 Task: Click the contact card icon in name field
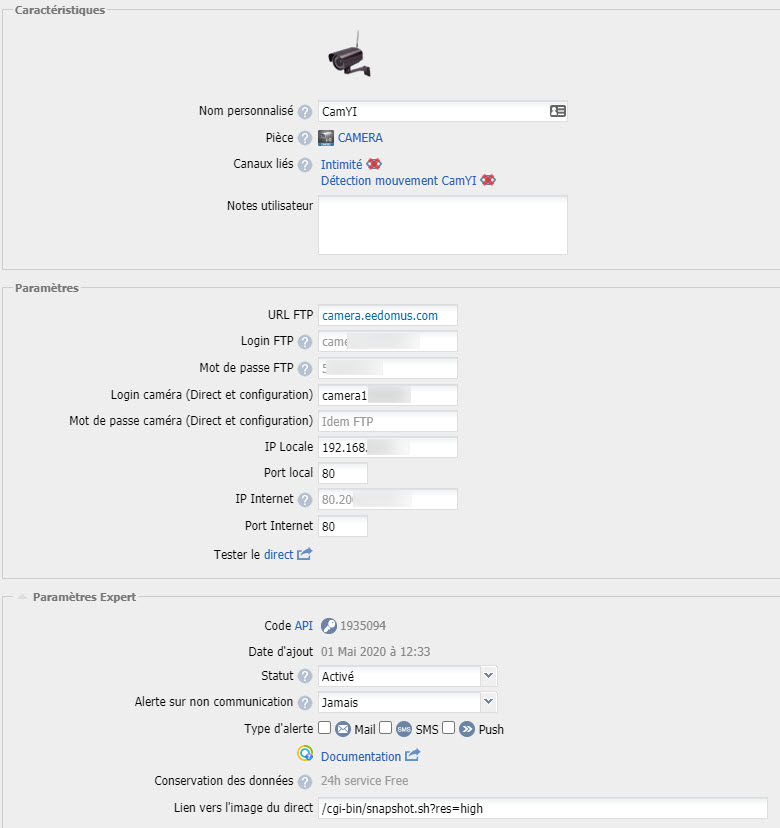tap(557, 111)
